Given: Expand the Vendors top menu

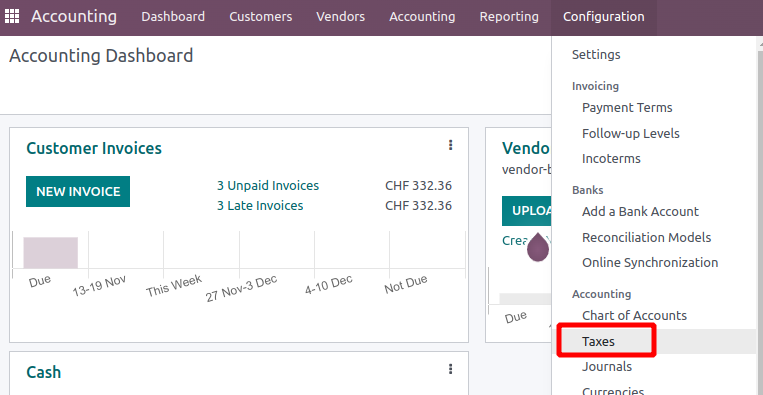Looking at the screenshot, I should [x=341, y=17].
